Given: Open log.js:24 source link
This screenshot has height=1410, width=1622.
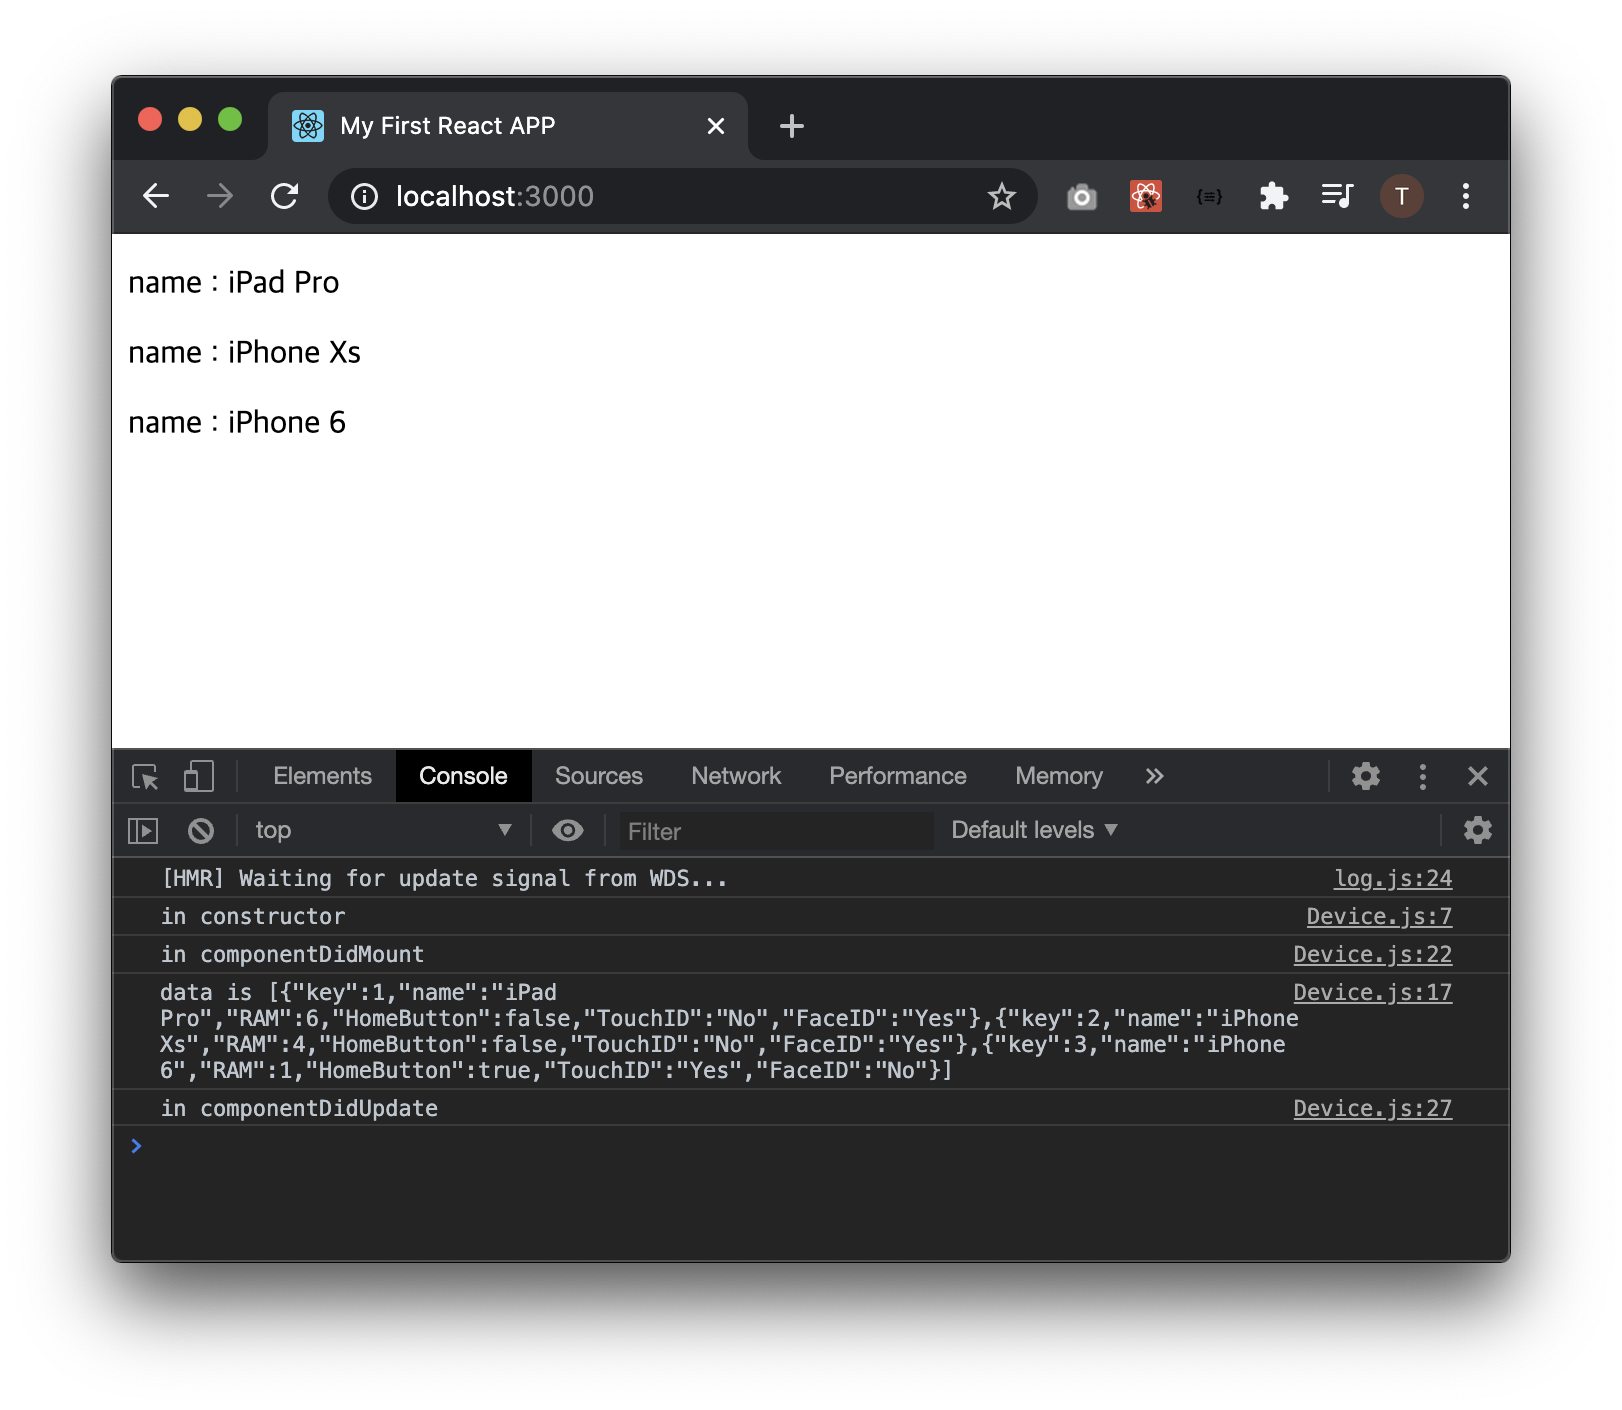Looking at the screenshot, I should tap(1393, 878).
